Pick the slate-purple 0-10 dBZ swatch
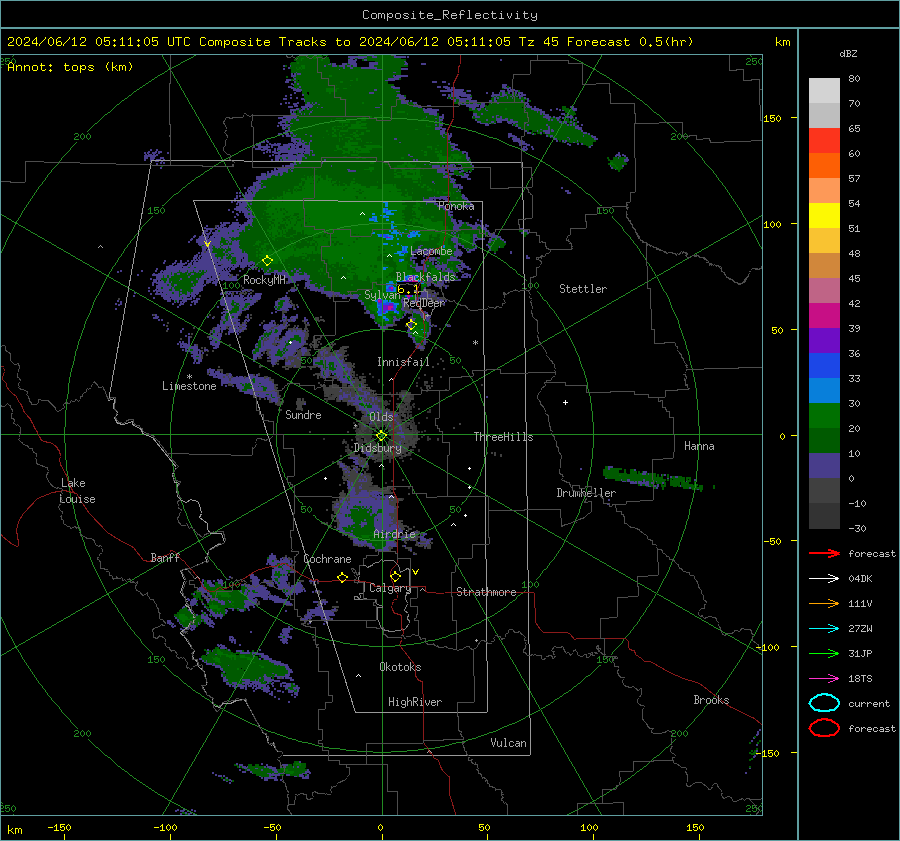This screenshot has height=841, width=900. (824, 466)
